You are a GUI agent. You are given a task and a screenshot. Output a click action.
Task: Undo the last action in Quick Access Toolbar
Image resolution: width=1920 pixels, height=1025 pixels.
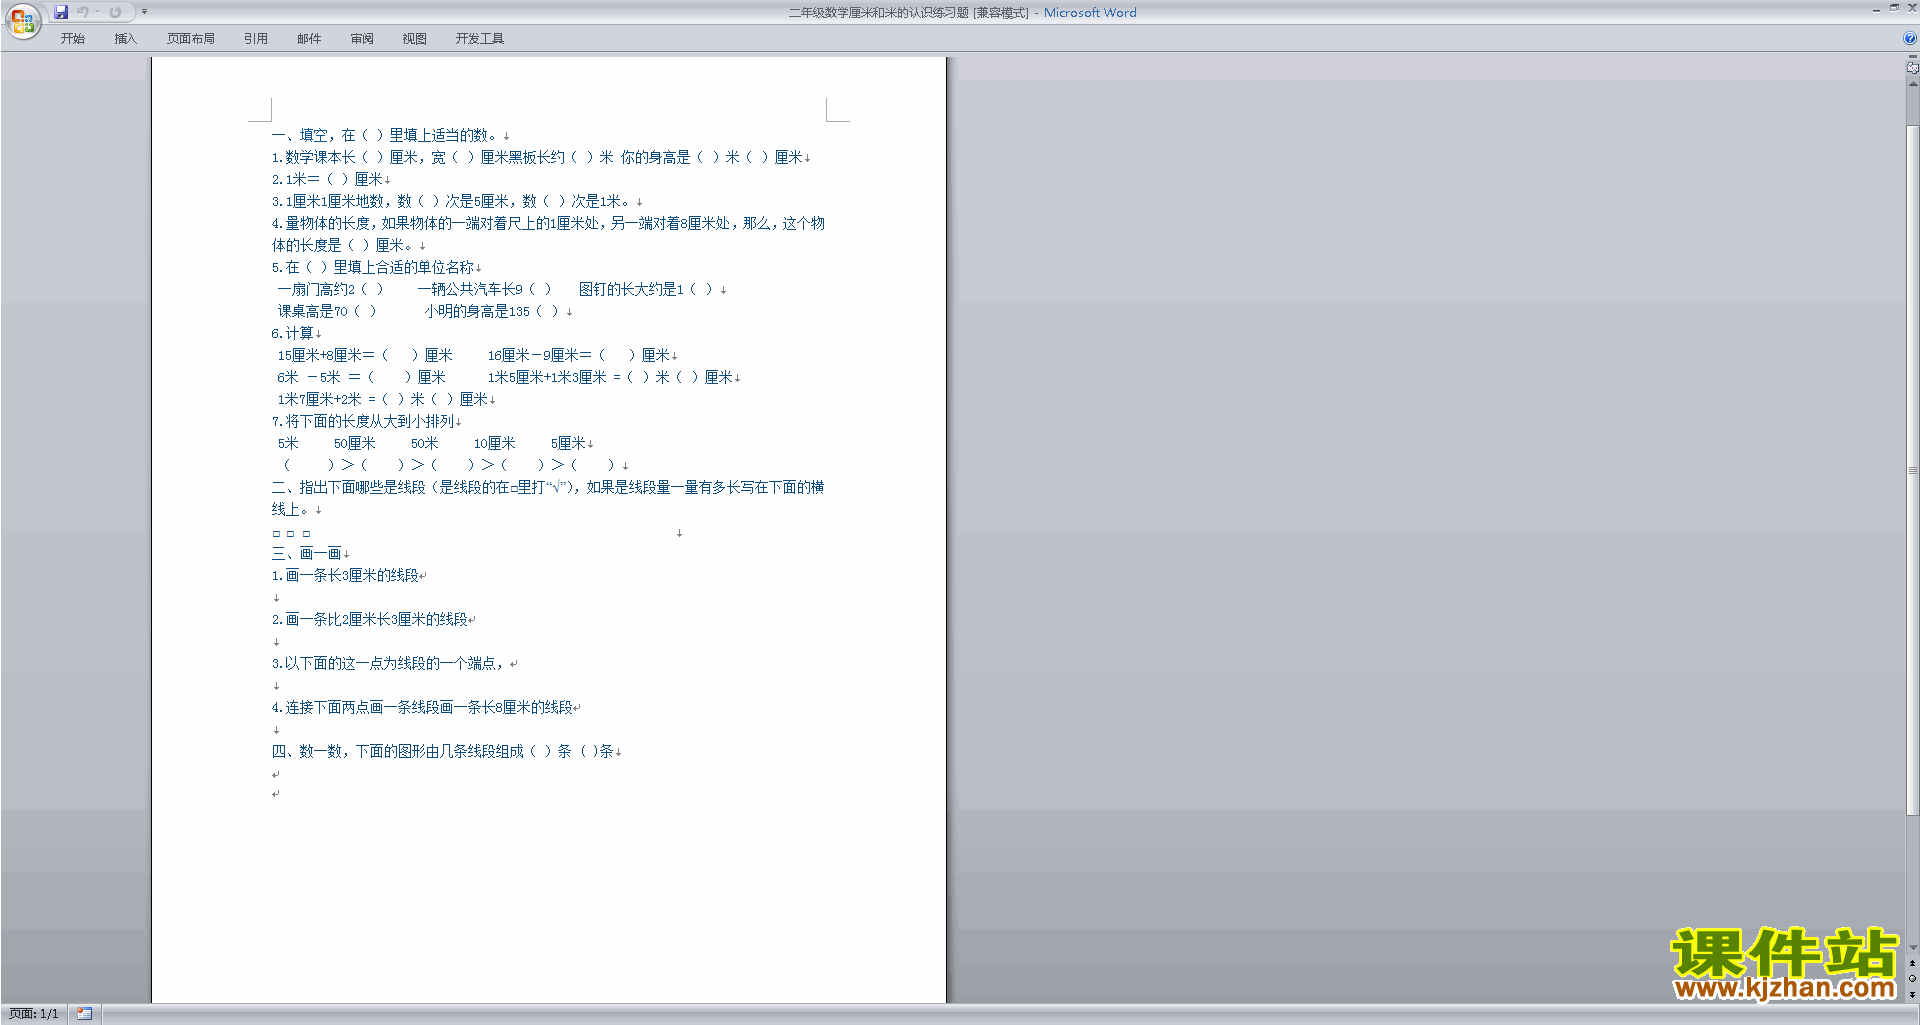[x=83, y=12]
